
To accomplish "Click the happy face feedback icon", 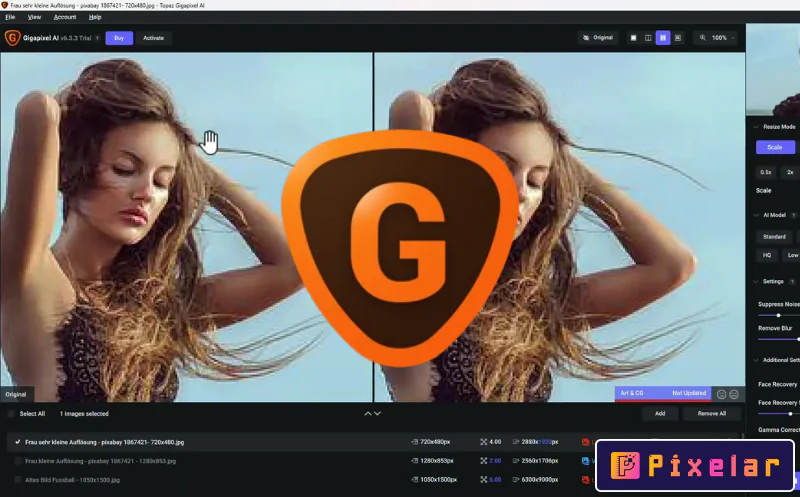I will point(721,394).
